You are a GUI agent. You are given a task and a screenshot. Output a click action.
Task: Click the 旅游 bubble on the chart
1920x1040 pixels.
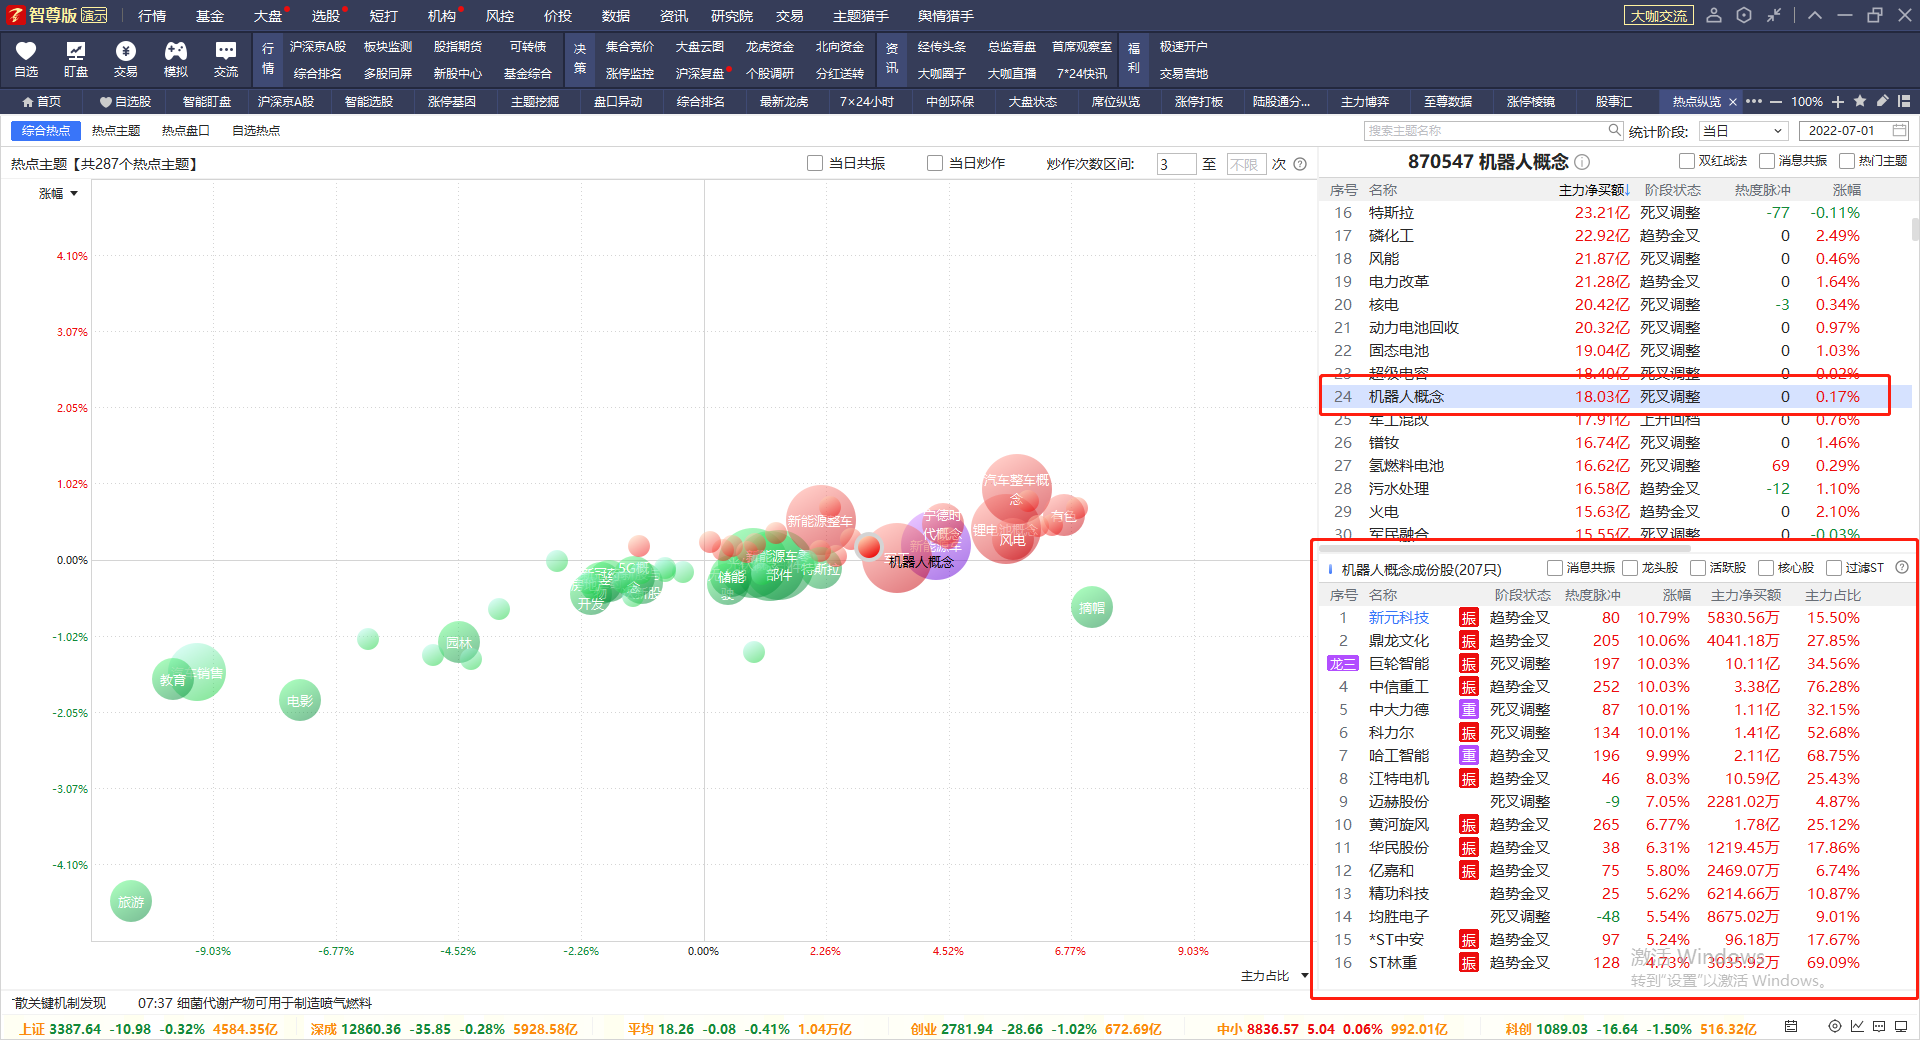[131, 901]
